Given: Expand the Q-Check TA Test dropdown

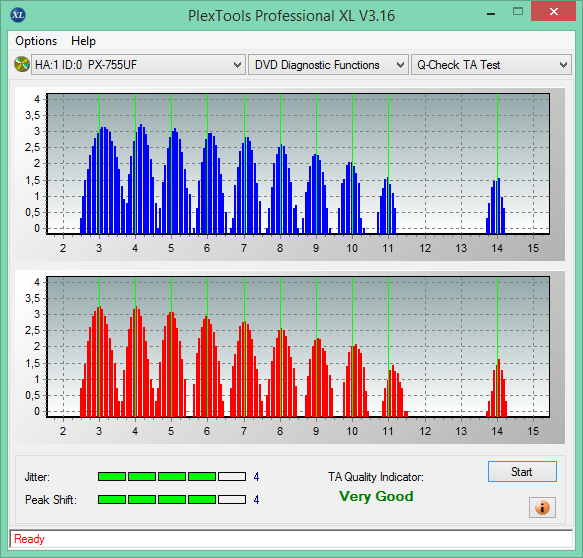Looking at the screenshot, I should (x=491, y=65).
